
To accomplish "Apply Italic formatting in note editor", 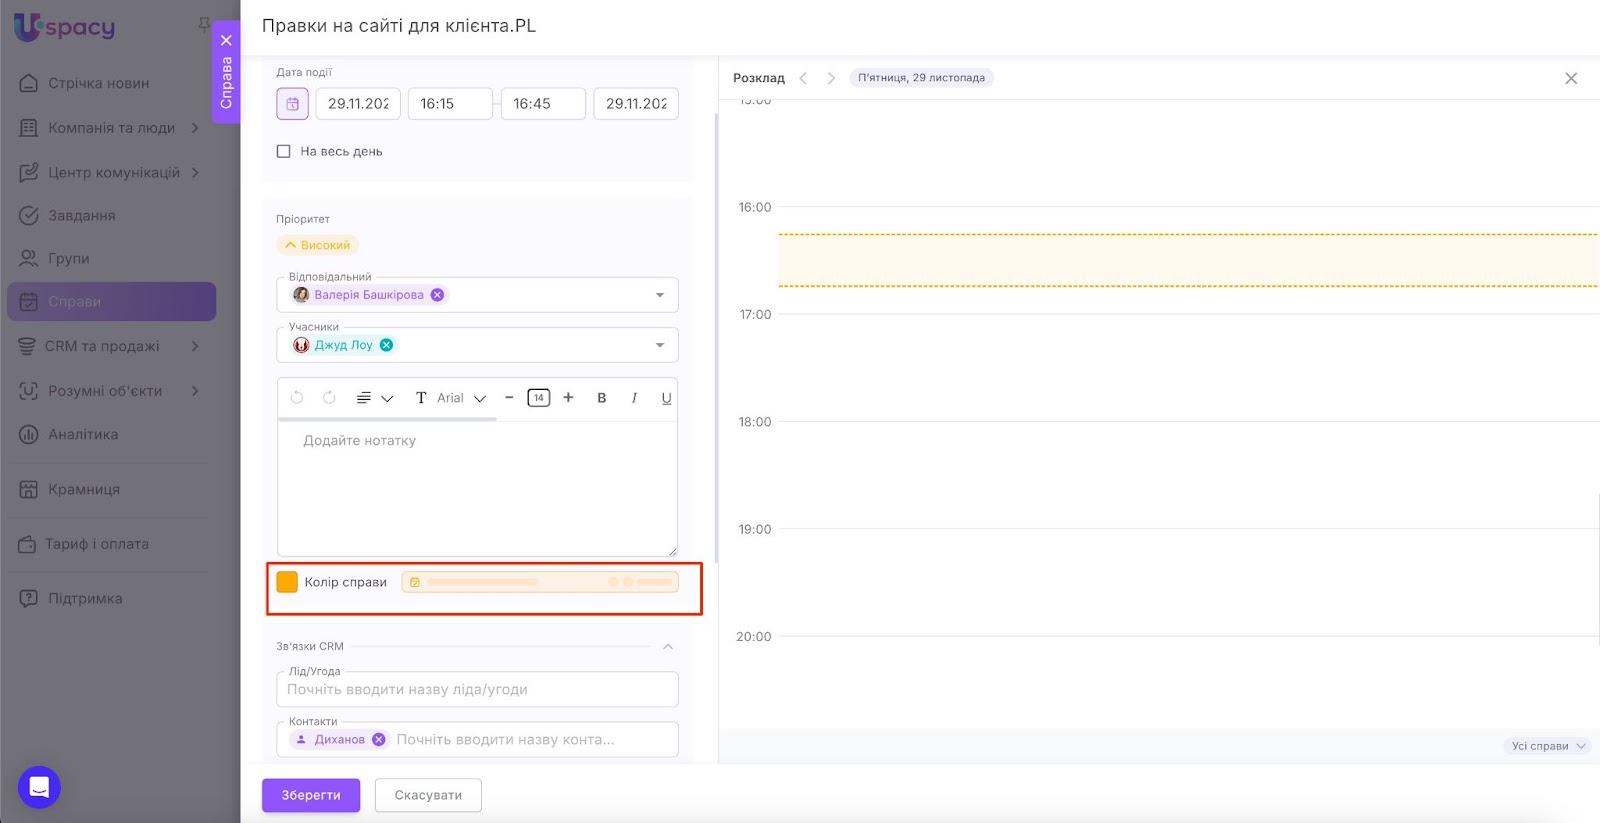I will (634, 398).
